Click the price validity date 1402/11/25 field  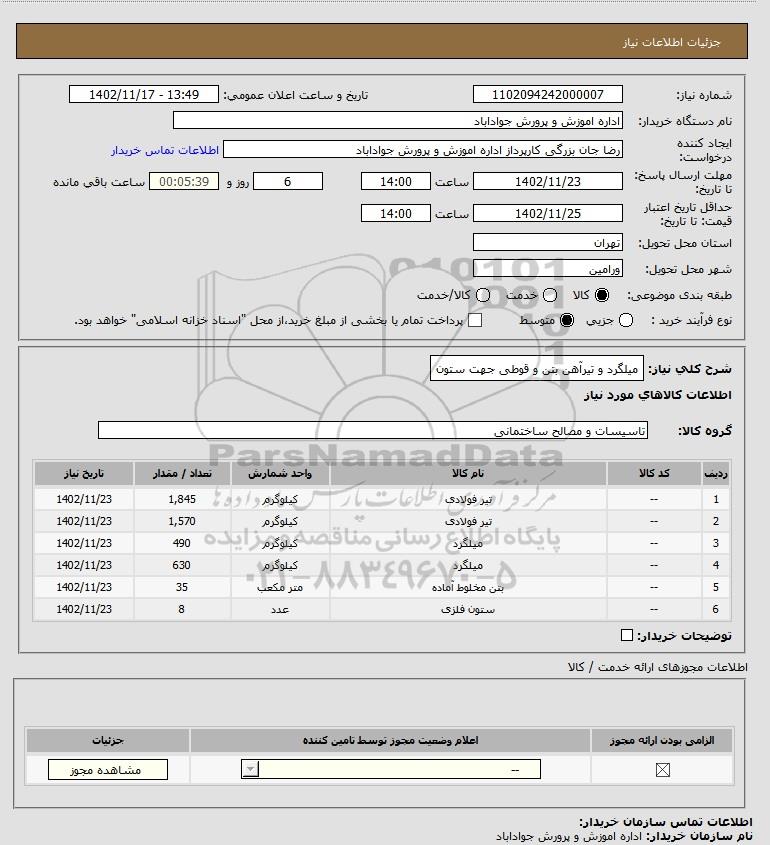click(547, 213)
